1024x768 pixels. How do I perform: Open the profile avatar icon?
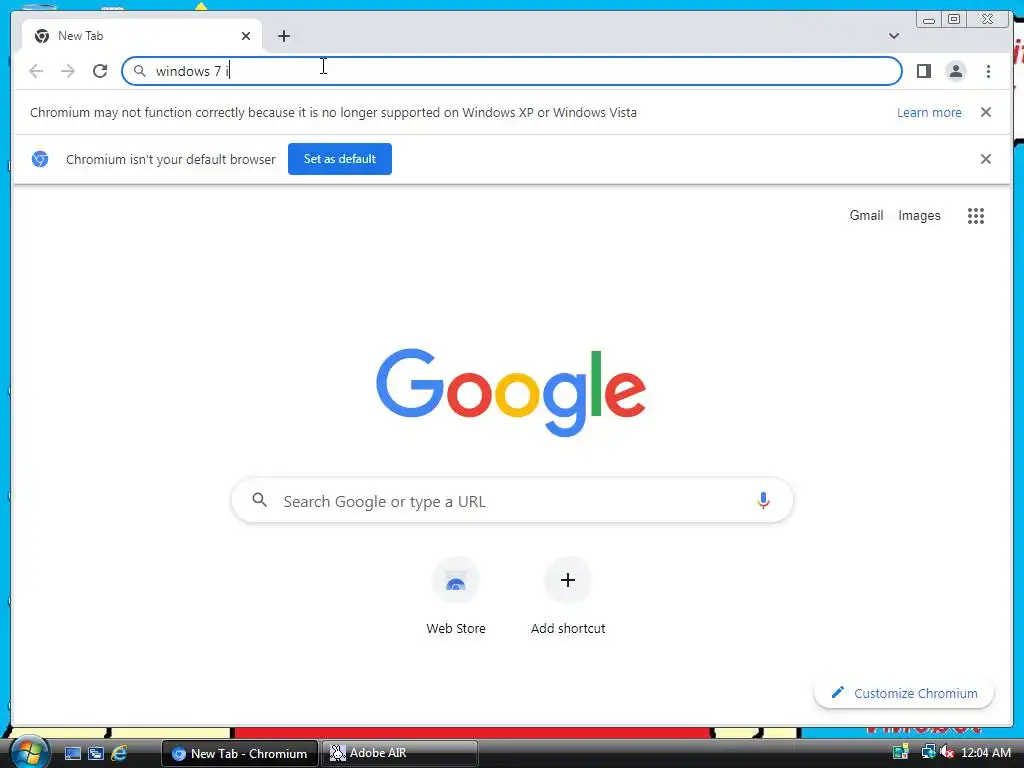(955, 71)
